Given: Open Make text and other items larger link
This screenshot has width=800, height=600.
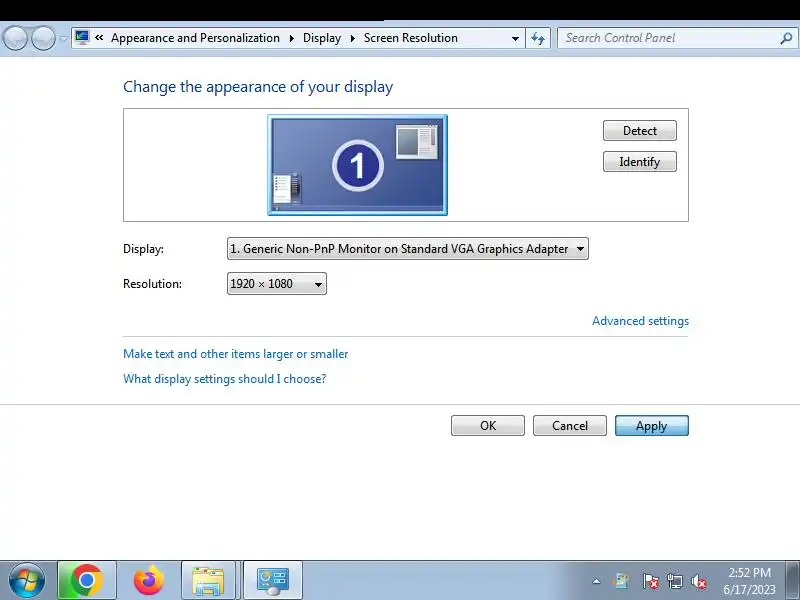Looking at the screenshot, I should 236,354.
